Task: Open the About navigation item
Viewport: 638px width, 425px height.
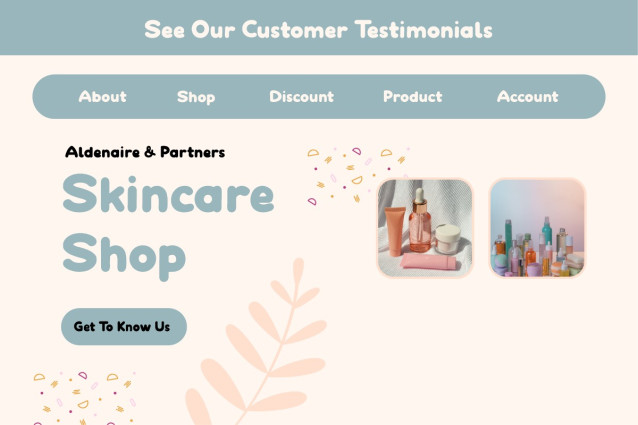Action: (102, 96)
